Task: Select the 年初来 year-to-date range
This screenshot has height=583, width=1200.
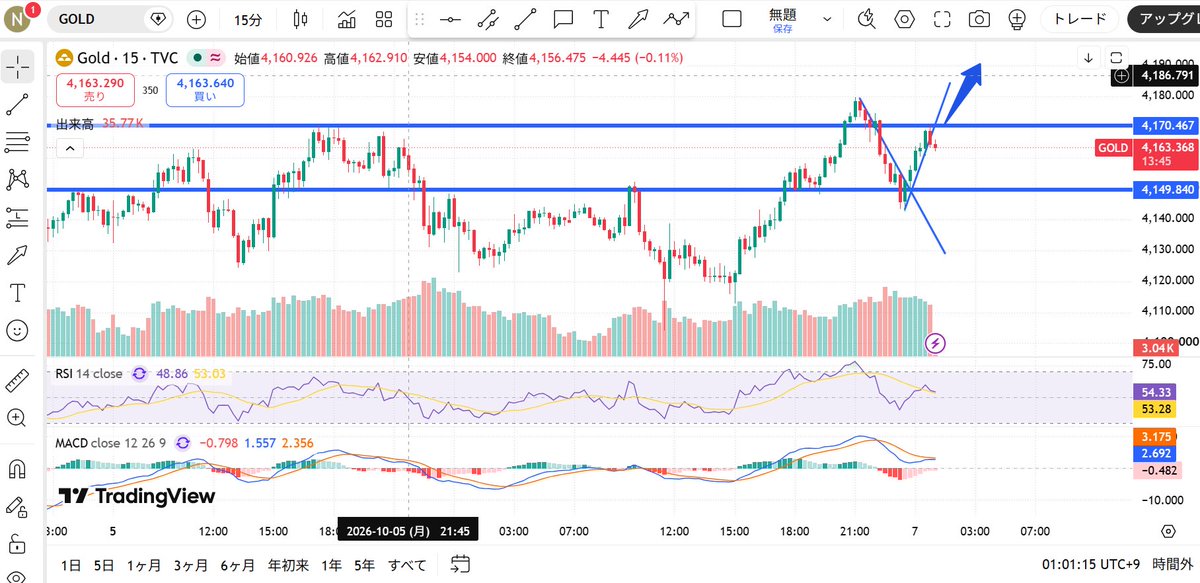Action: pos(289,565)
